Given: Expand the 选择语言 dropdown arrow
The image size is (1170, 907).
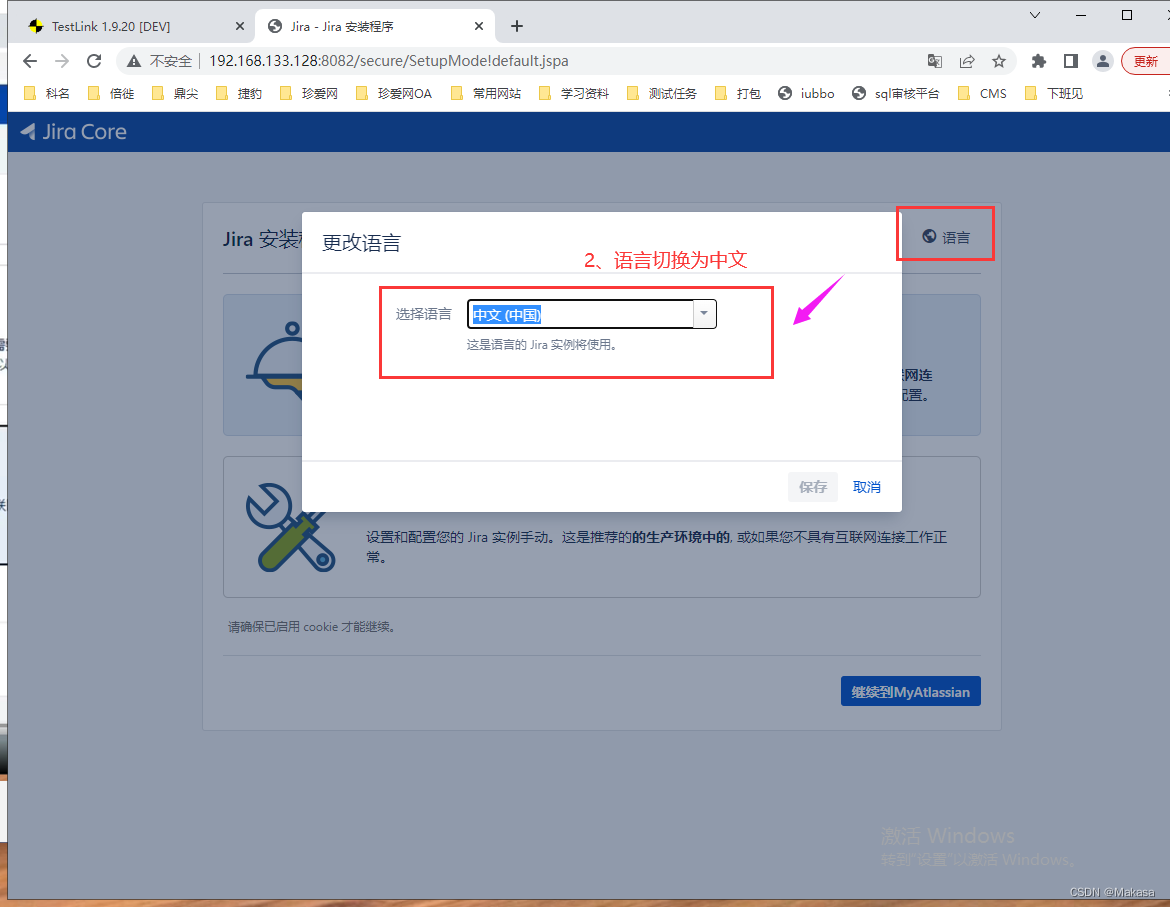Looking at the screenshot, I should [x=704, y=314].
